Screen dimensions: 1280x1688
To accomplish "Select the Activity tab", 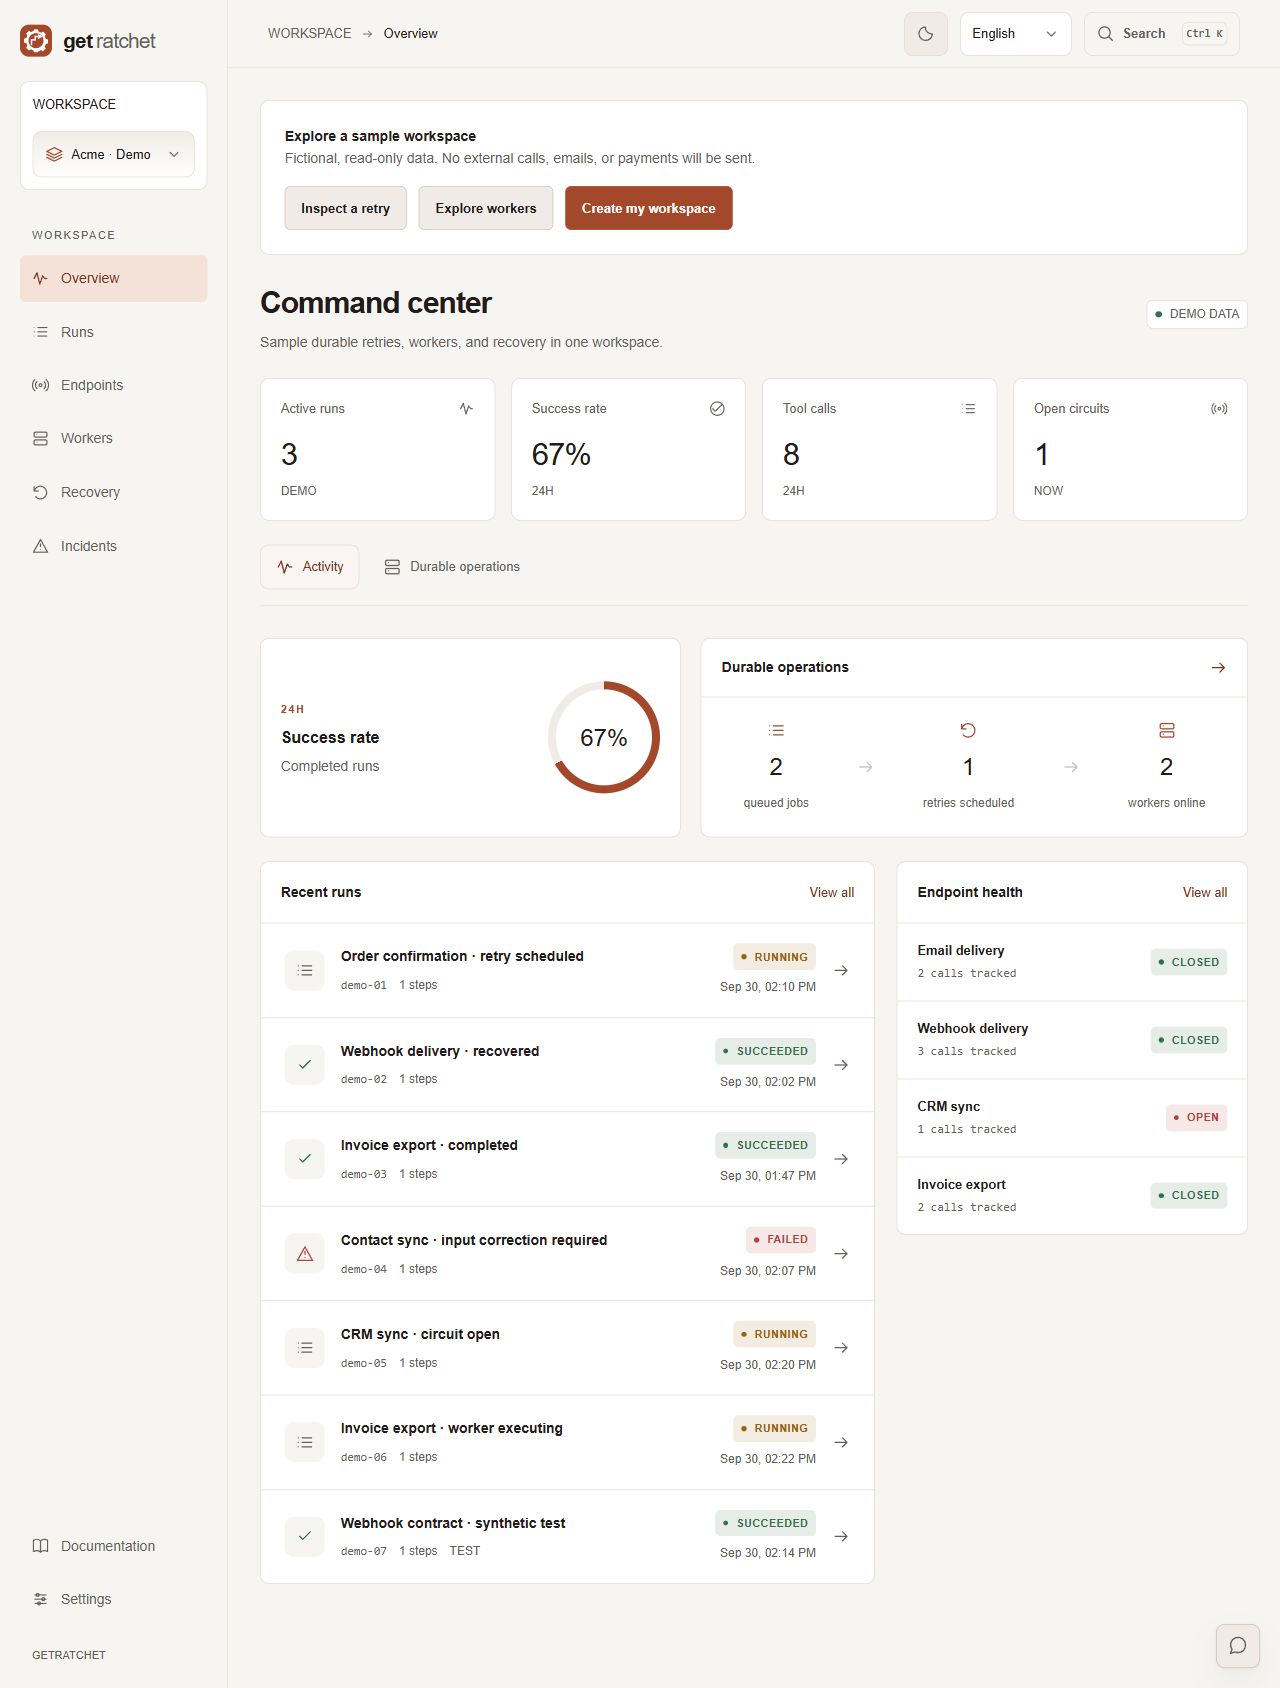I will pyautogui.click(x=310, y=567).
